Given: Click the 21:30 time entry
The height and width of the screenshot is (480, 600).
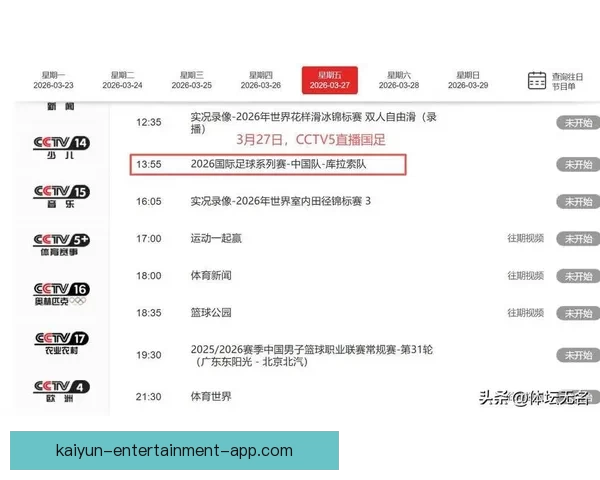Looking at the screenshot, I should click(x=149, y=397).
